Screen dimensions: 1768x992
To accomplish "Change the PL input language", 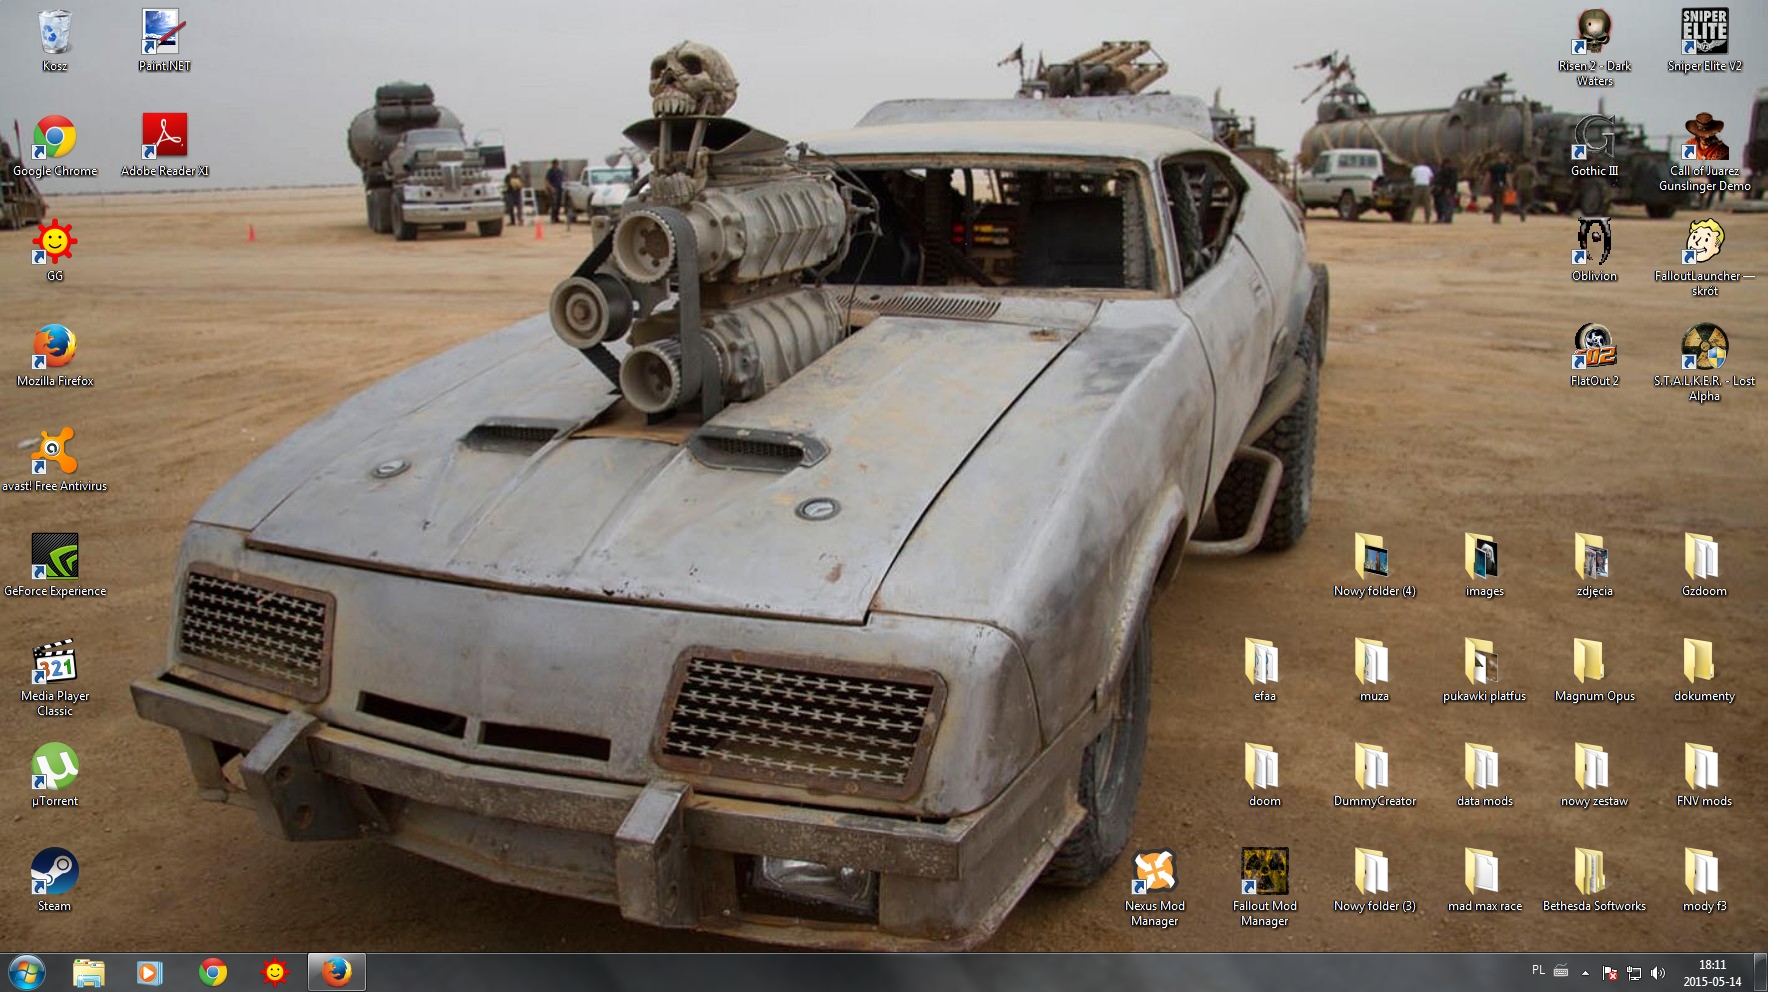I will coord(1538,970).
